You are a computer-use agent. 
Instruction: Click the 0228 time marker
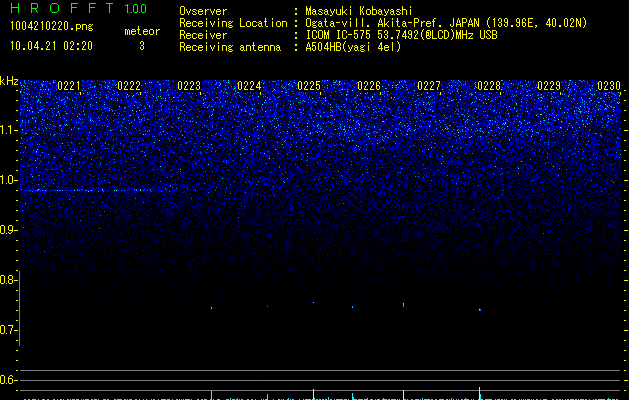pyautogui.click(x=489, y=86)
